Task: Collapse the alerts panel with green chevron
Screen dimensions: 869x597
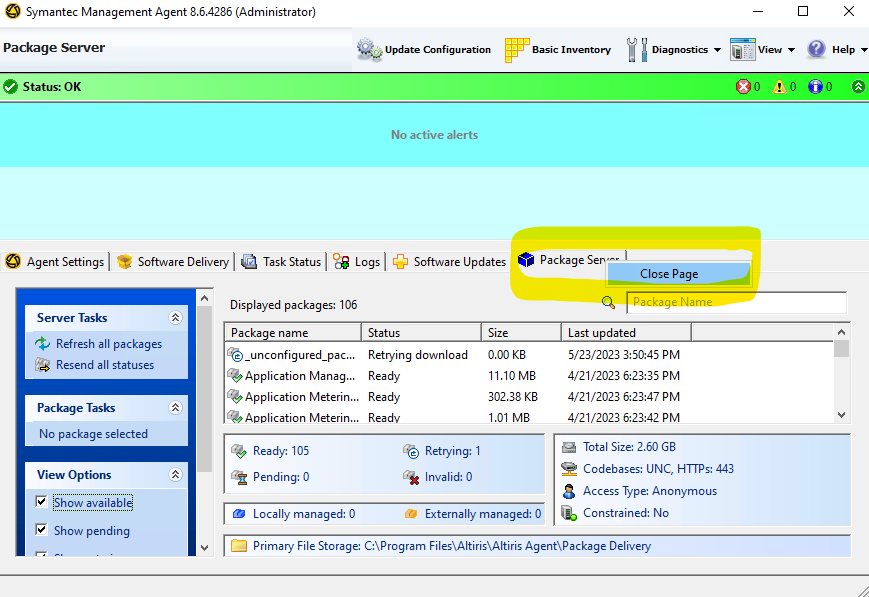Action: (x=858, y=87)
